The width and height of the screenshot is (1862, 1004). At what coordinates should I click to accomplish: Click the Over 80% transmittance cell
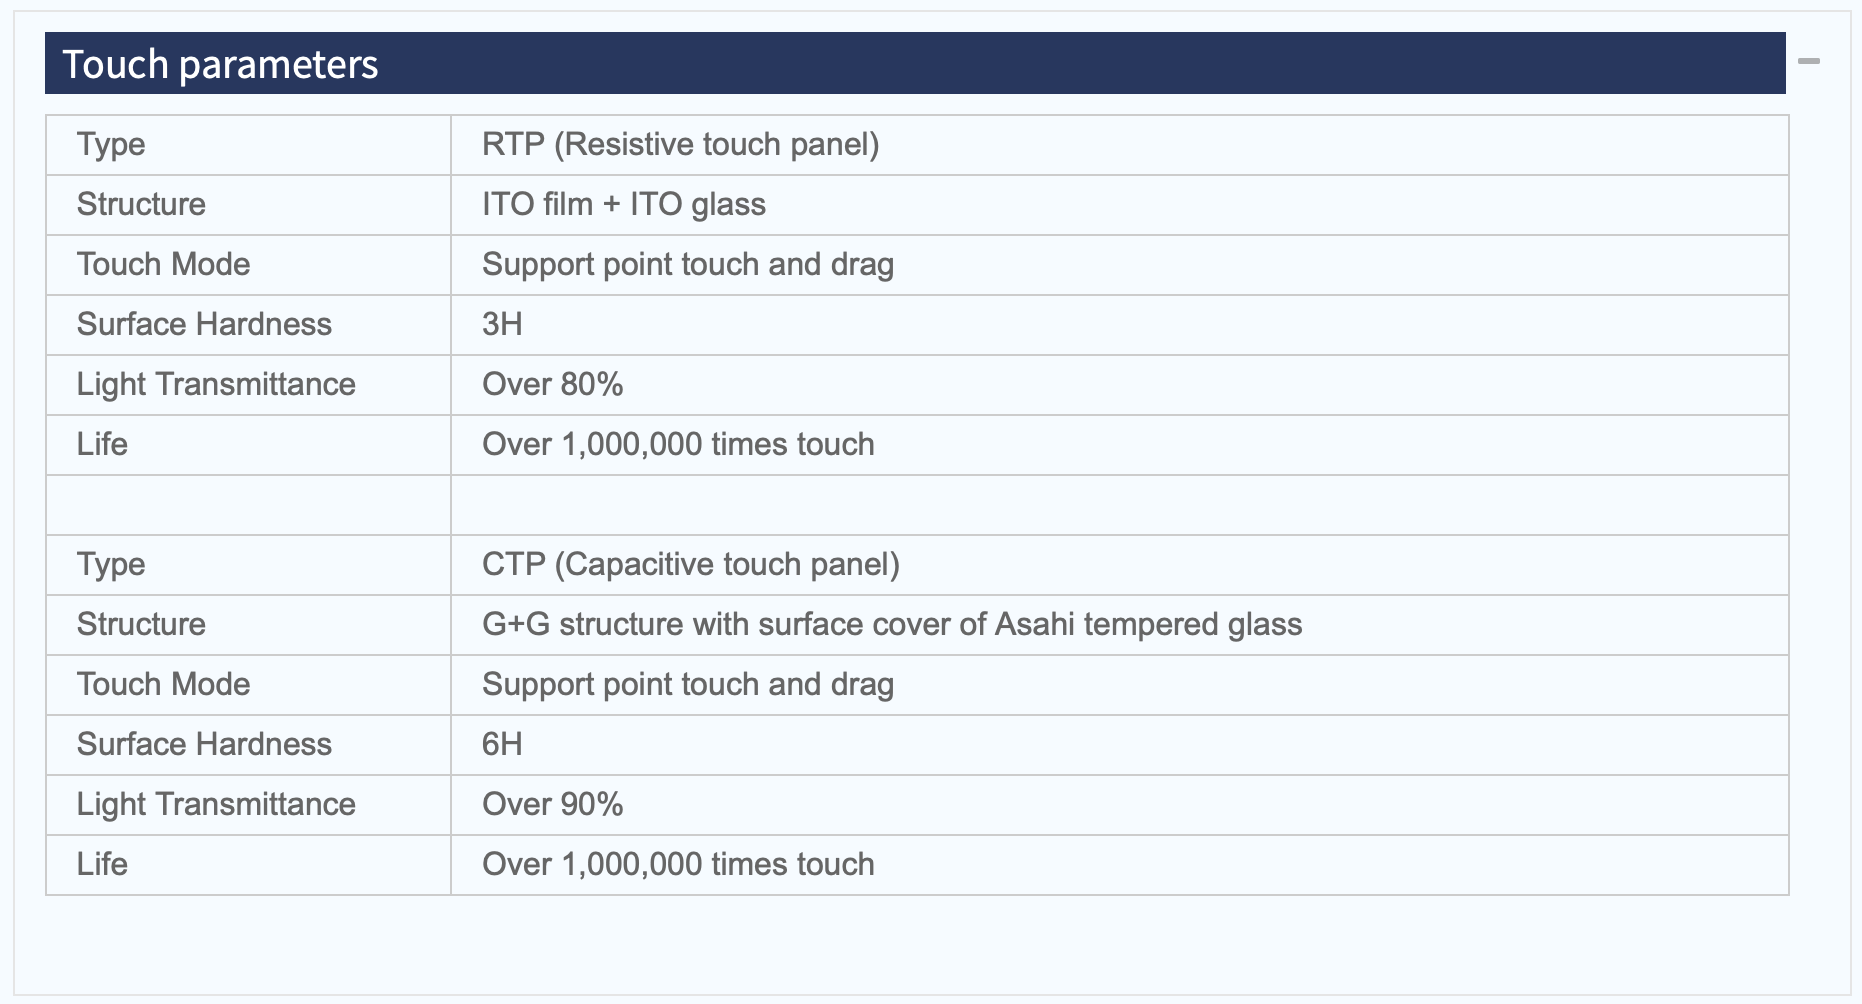click(1119, 385)
